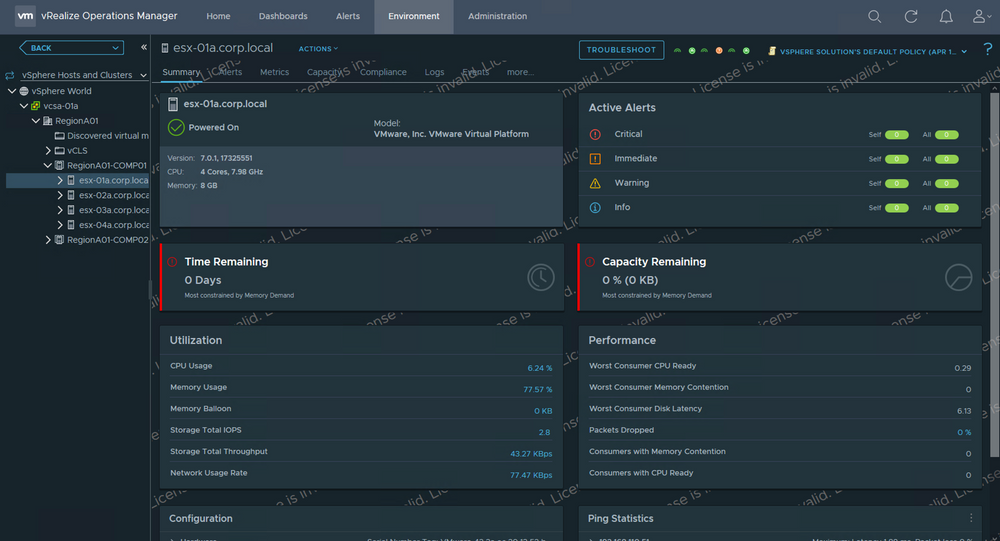Click the refresh icon in top bar
1000x541 pixels.
[910, 17]
